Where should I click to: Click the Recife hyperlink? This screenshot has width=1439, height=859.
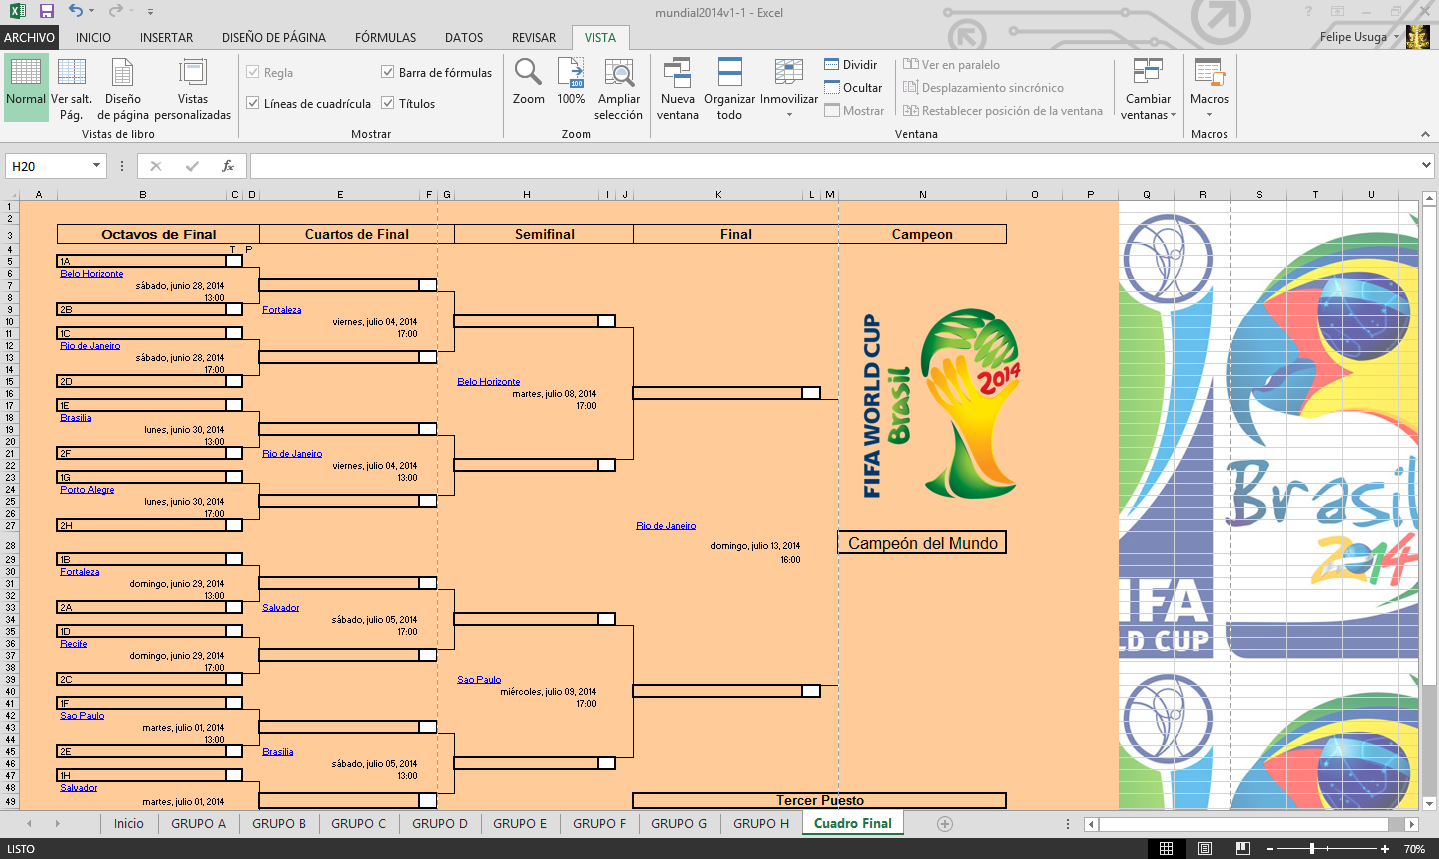[x=73, y=643]
